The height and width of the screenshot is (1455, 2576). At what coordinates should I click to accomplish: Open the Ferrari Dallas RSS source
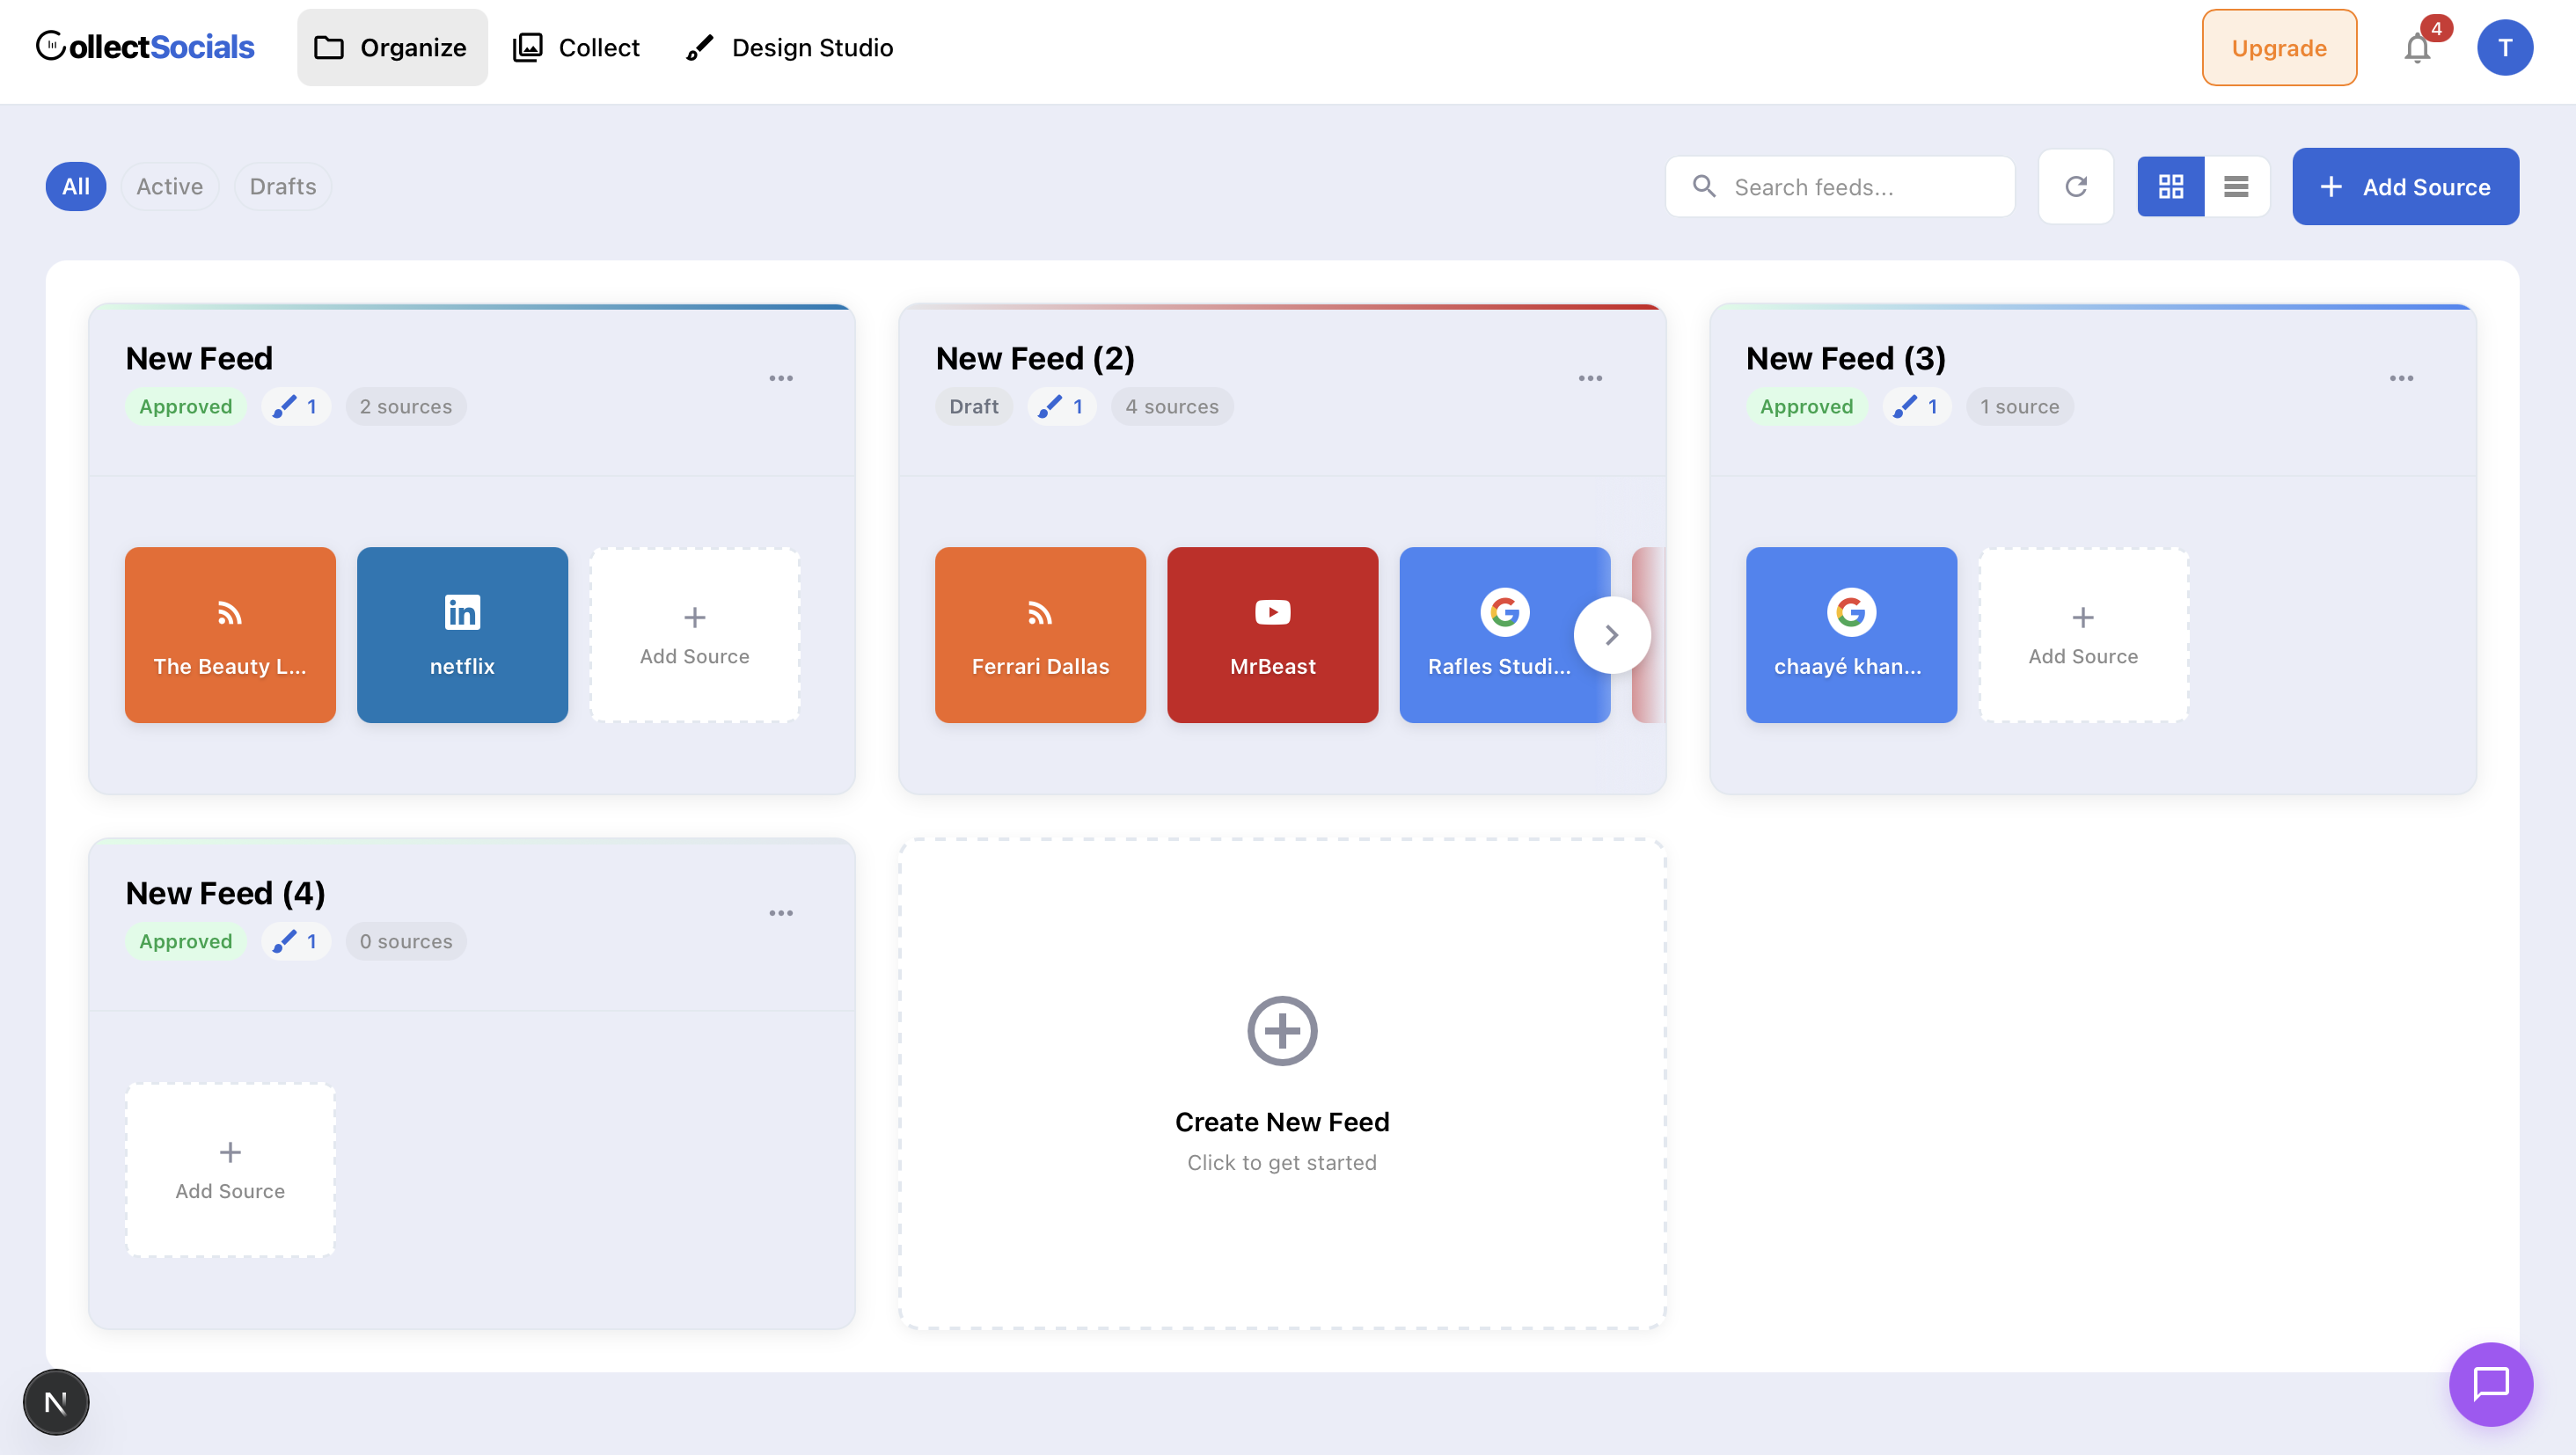[x=1040, y=634]
